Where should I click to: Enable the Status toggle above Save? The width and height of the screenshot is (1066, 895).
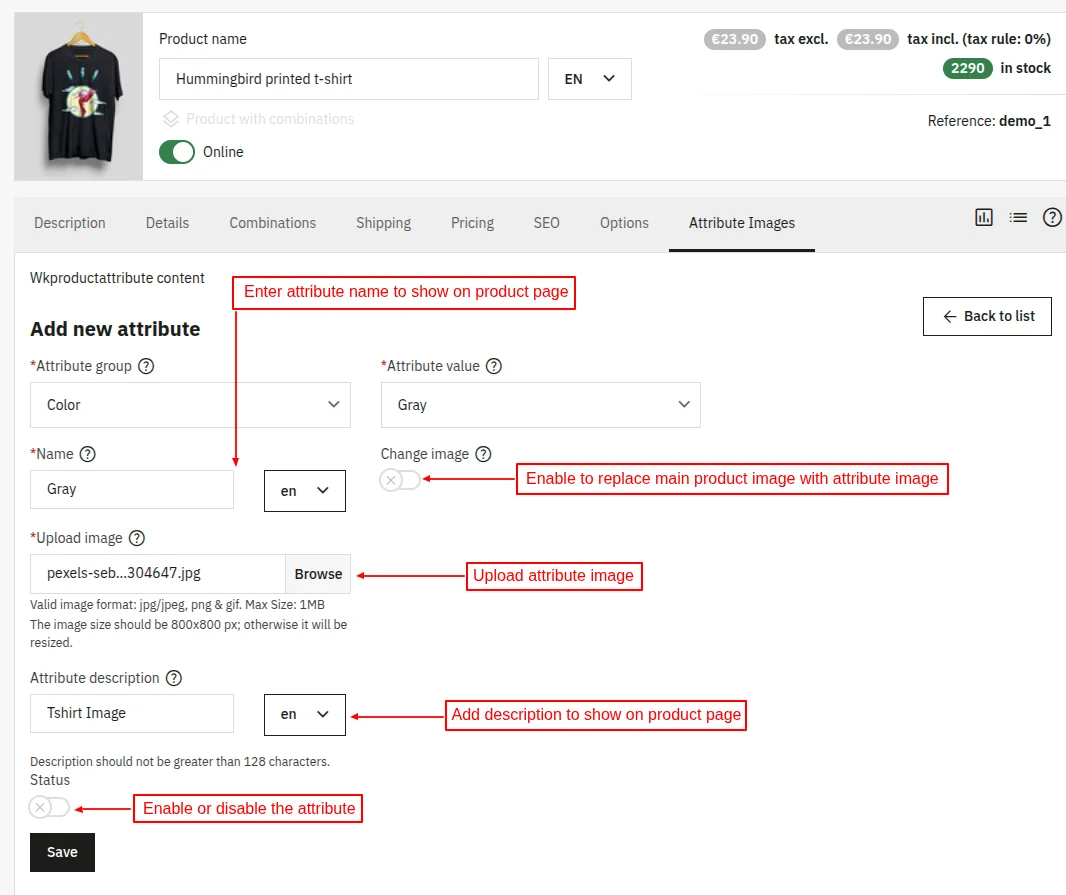coord(49,807)
